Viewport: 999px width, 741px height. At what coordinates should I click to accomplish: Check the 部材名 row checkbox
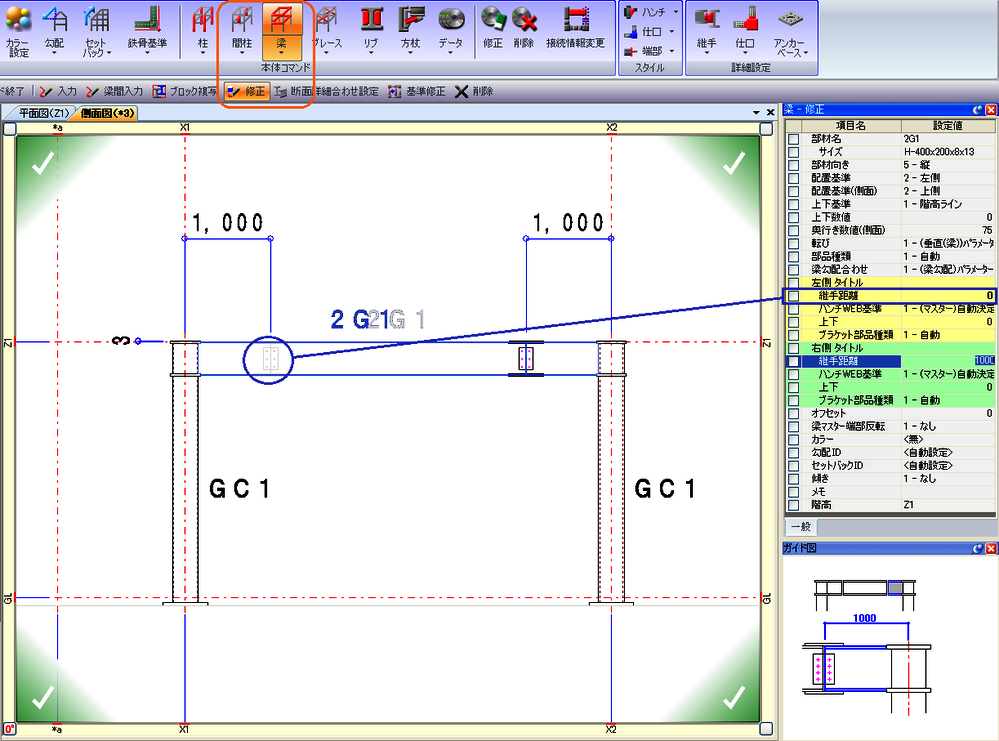pos(793,139)
